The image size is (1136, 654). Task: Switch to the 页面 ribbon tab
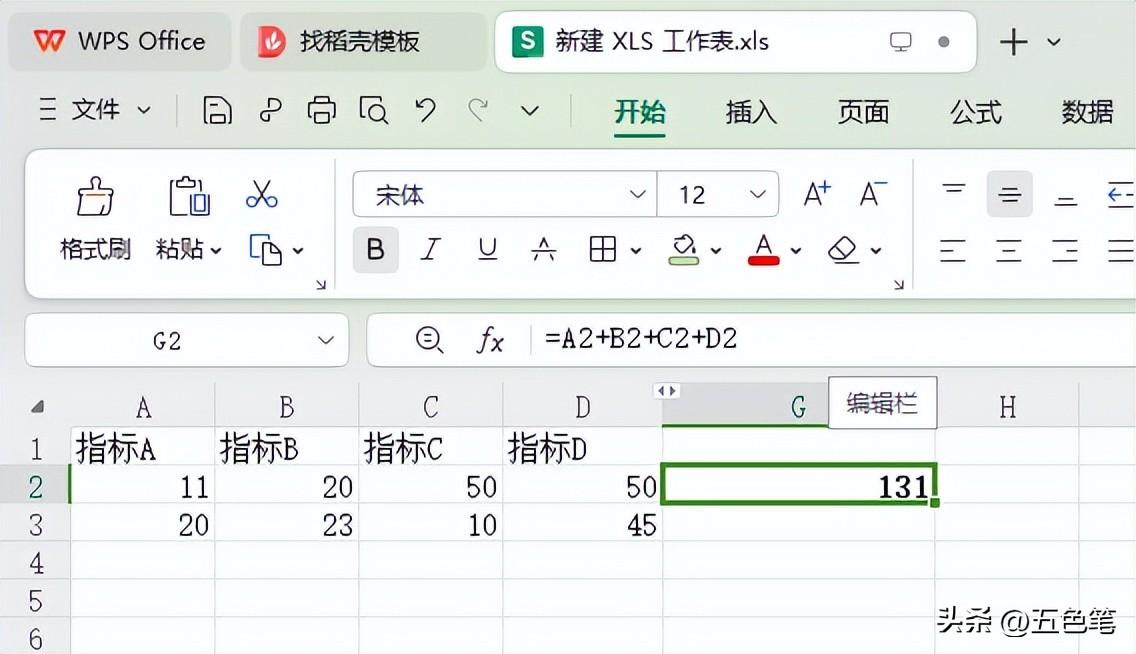(x=864, y=112)
